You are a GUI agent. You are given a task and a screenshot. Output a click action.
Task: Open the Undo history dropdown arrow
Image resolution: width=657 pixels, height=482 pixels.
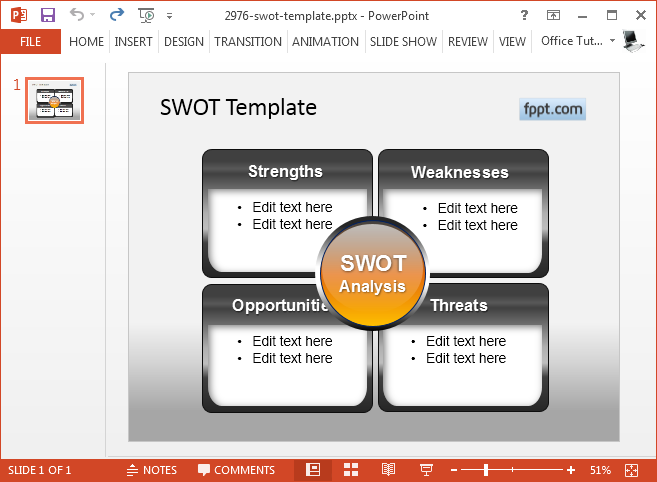point(95,16)
